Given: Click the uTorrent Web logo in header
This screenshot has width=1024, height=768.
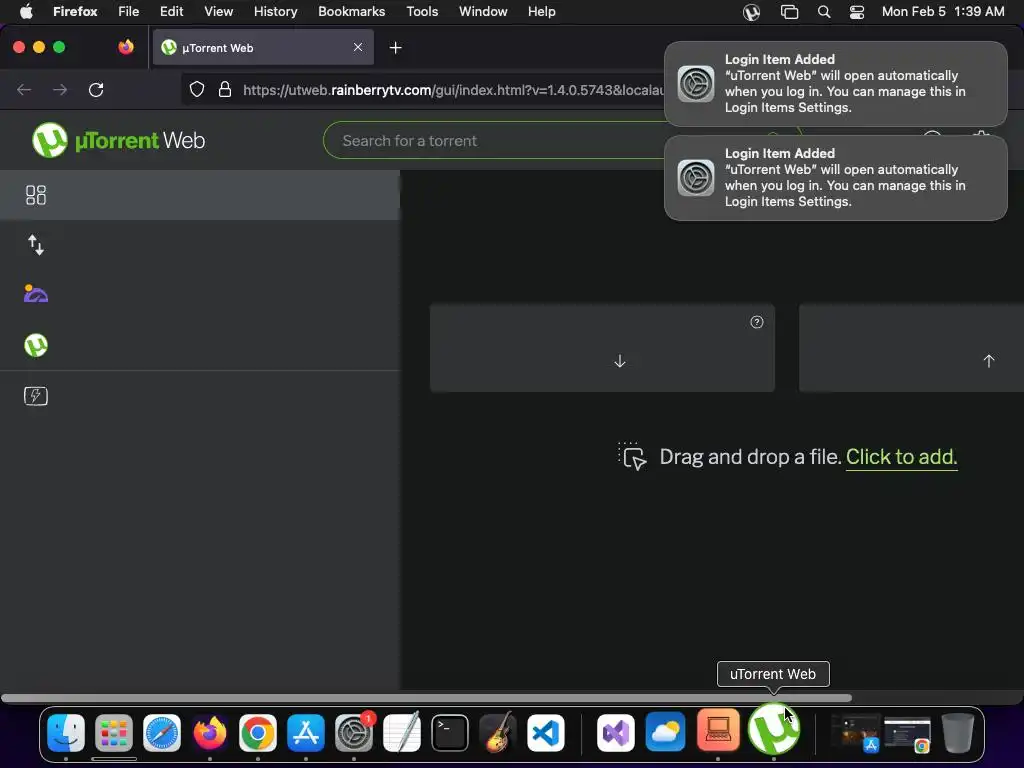Looking at the screenshot, I should pos(118,140).
